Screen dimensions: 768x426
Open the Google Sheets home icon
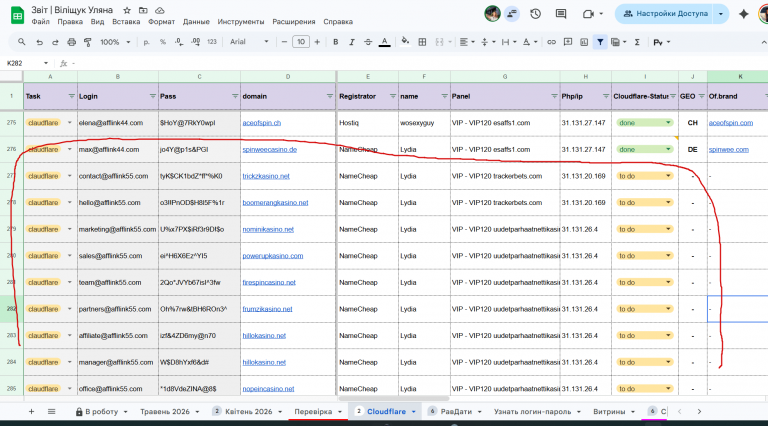point(18,15)
